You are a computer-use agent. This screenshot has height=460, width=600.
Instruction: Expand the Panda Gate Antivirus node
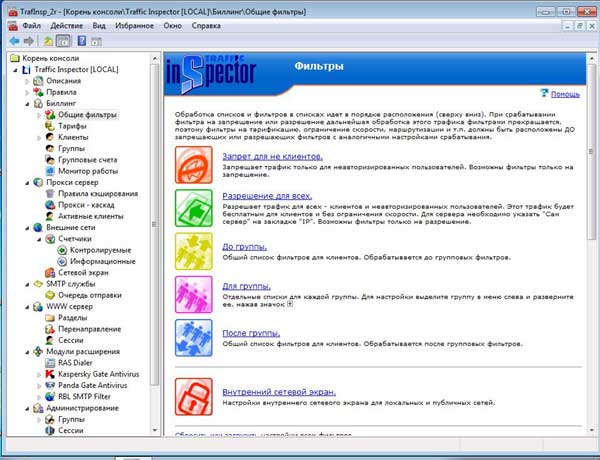(39, 386)
